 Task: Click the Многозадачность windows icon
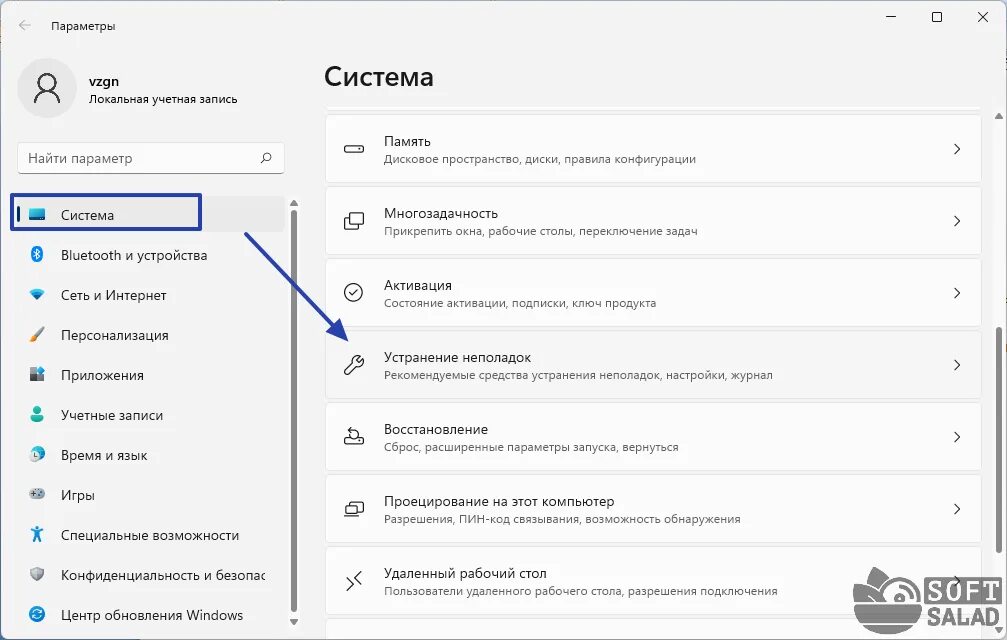click(x=354, y=221)
